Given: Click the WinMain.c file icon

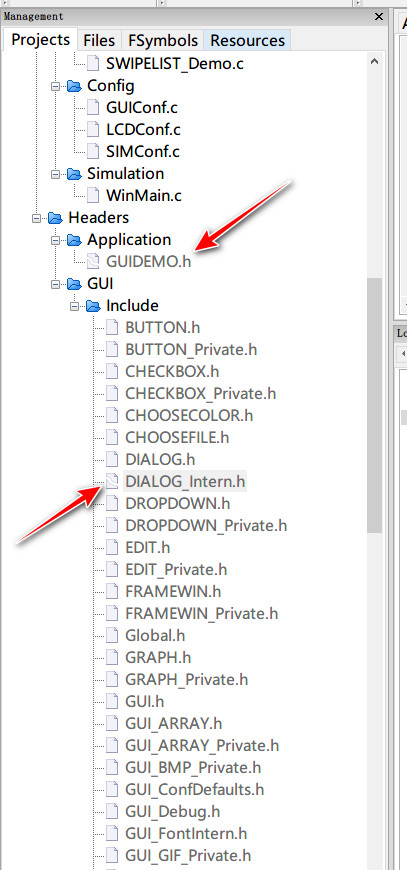Looking at the screenshot, I should pos(93,195).
